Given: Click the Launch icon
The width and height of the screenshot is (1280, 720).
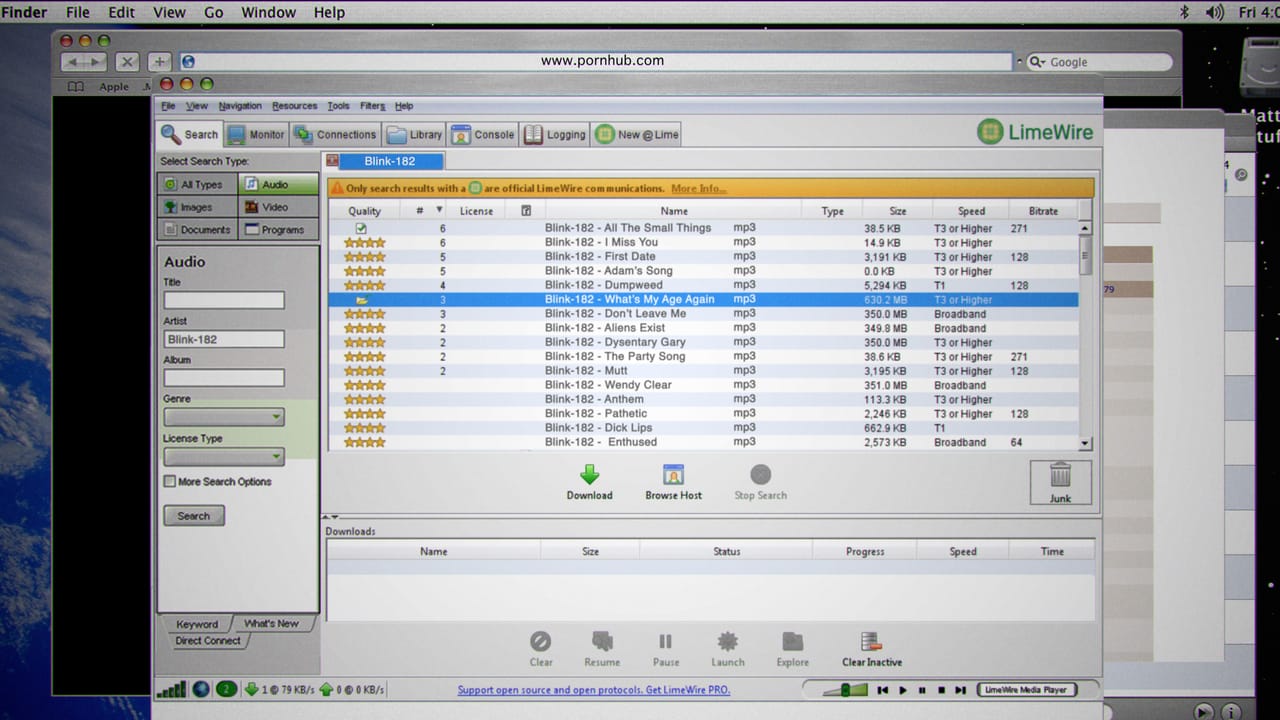Looking at the screenshot, I should [728, 641].
